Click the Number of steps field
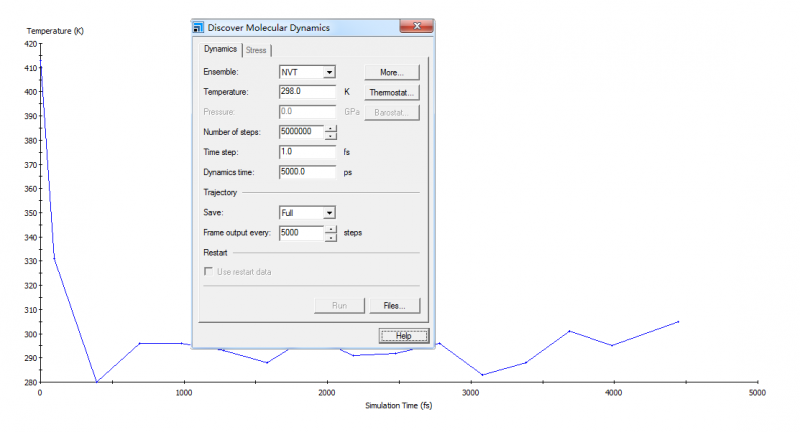The image size is (800, 432). (302, 132)
